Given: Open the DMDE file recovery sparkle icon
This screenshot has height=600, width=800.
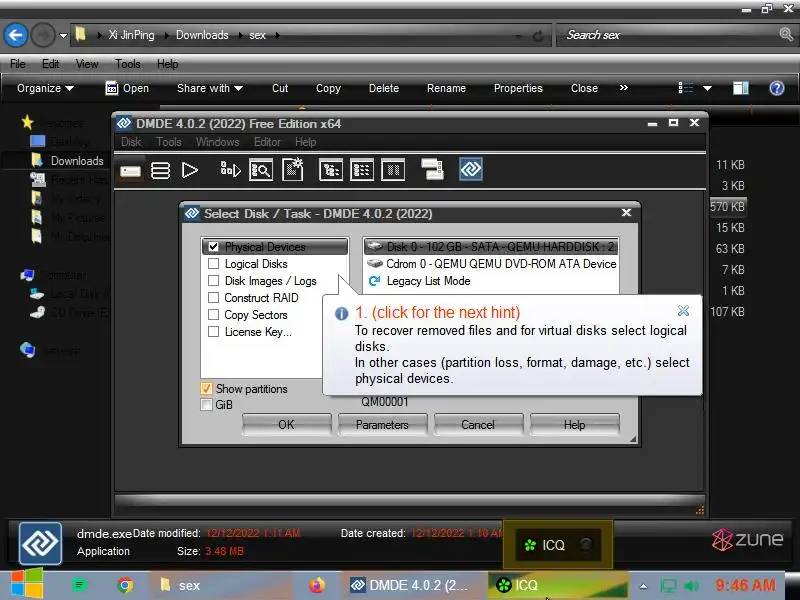Looking at the screenshot, I should click(x=293, y=170).
